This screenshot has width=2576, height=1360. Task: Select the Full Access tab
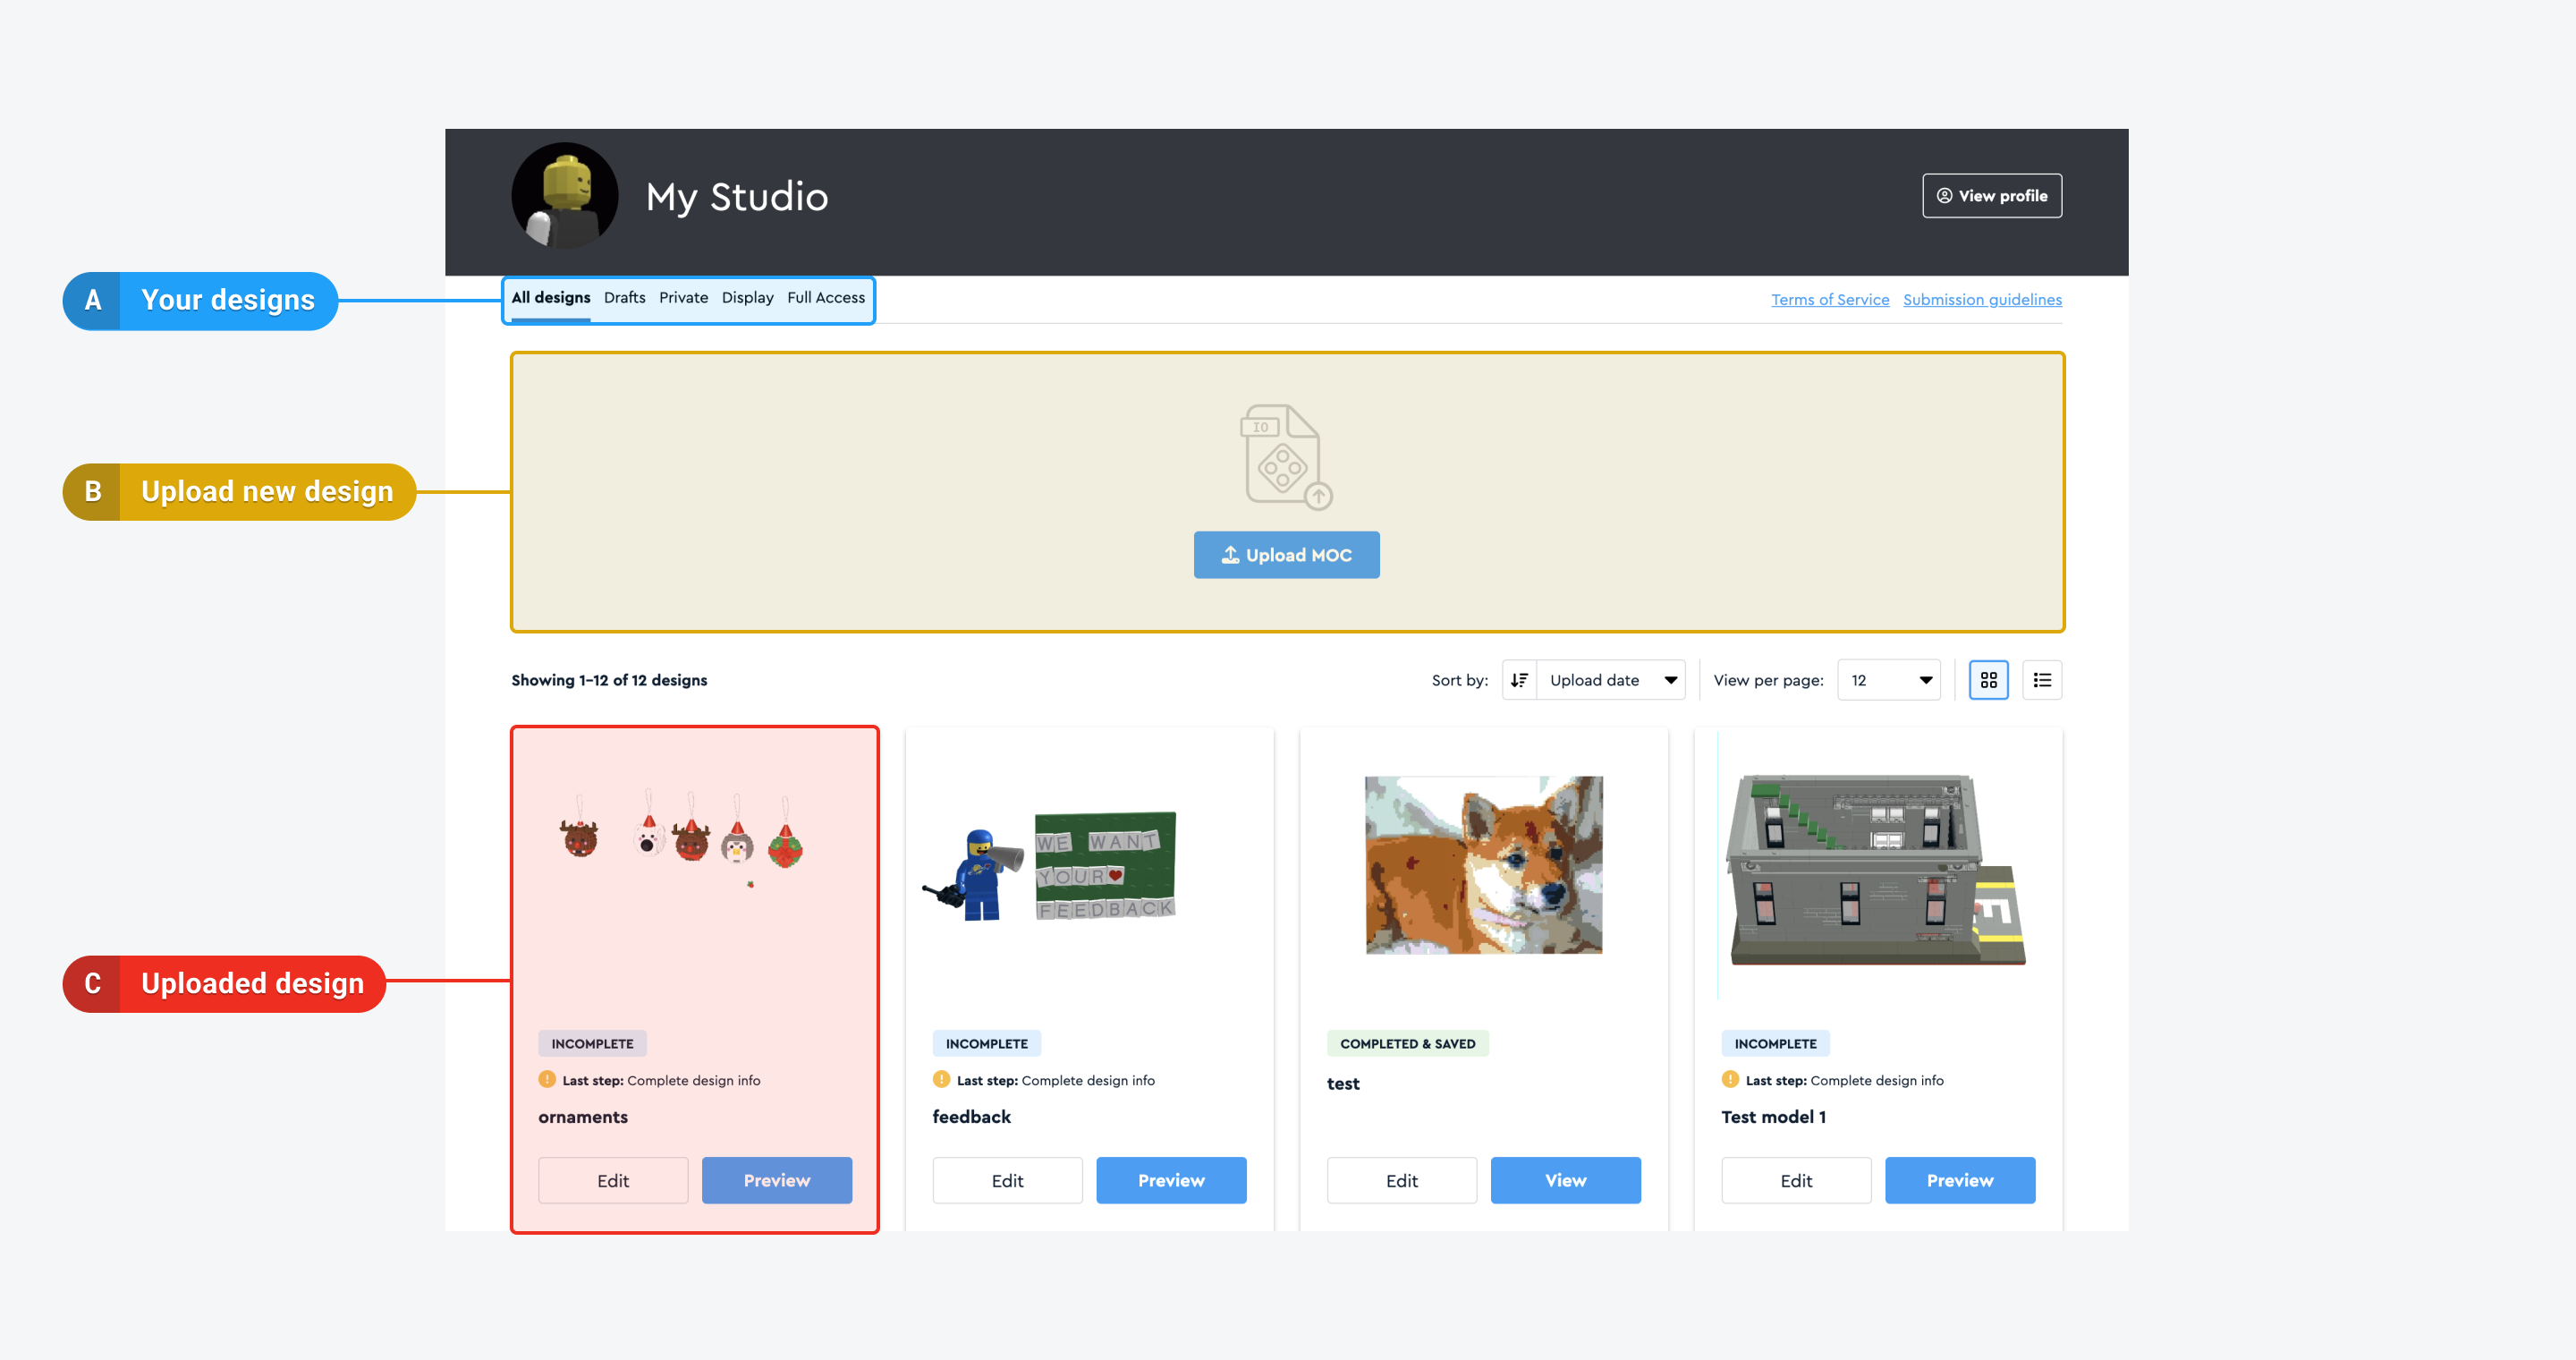pos(826,298)
